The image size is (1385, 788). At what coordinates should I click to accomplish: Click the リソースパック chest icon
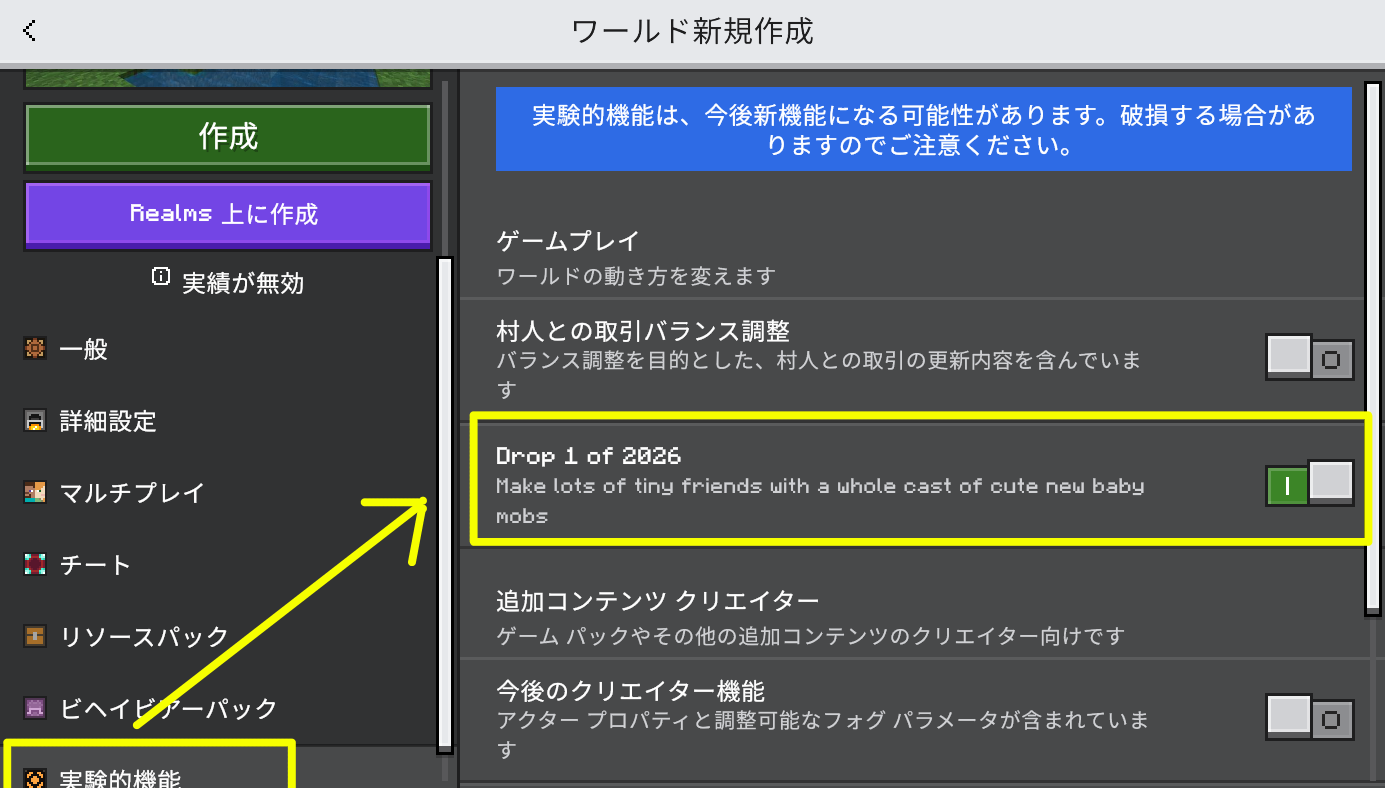pos(35,636)
